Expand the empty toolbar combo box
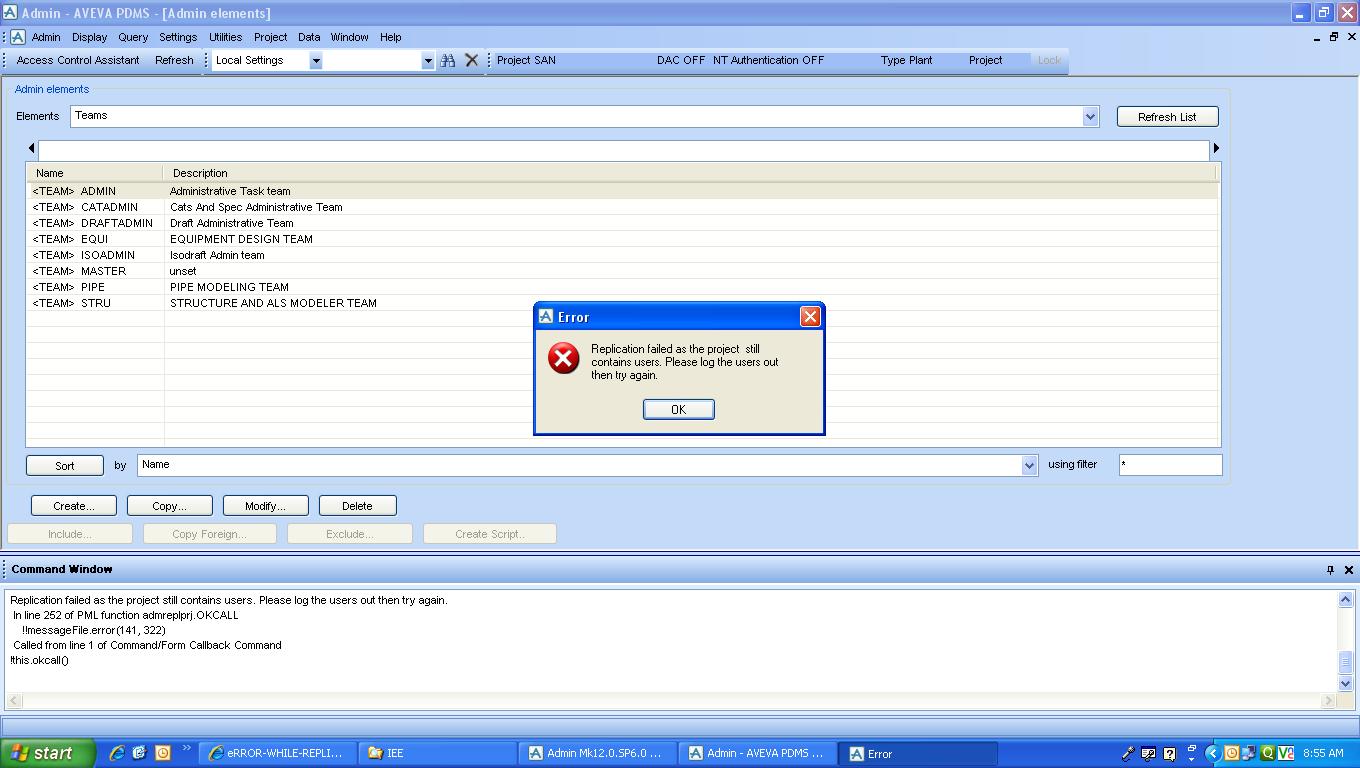The height and width of the screenshot is (768, 1360). click(427, 61)
